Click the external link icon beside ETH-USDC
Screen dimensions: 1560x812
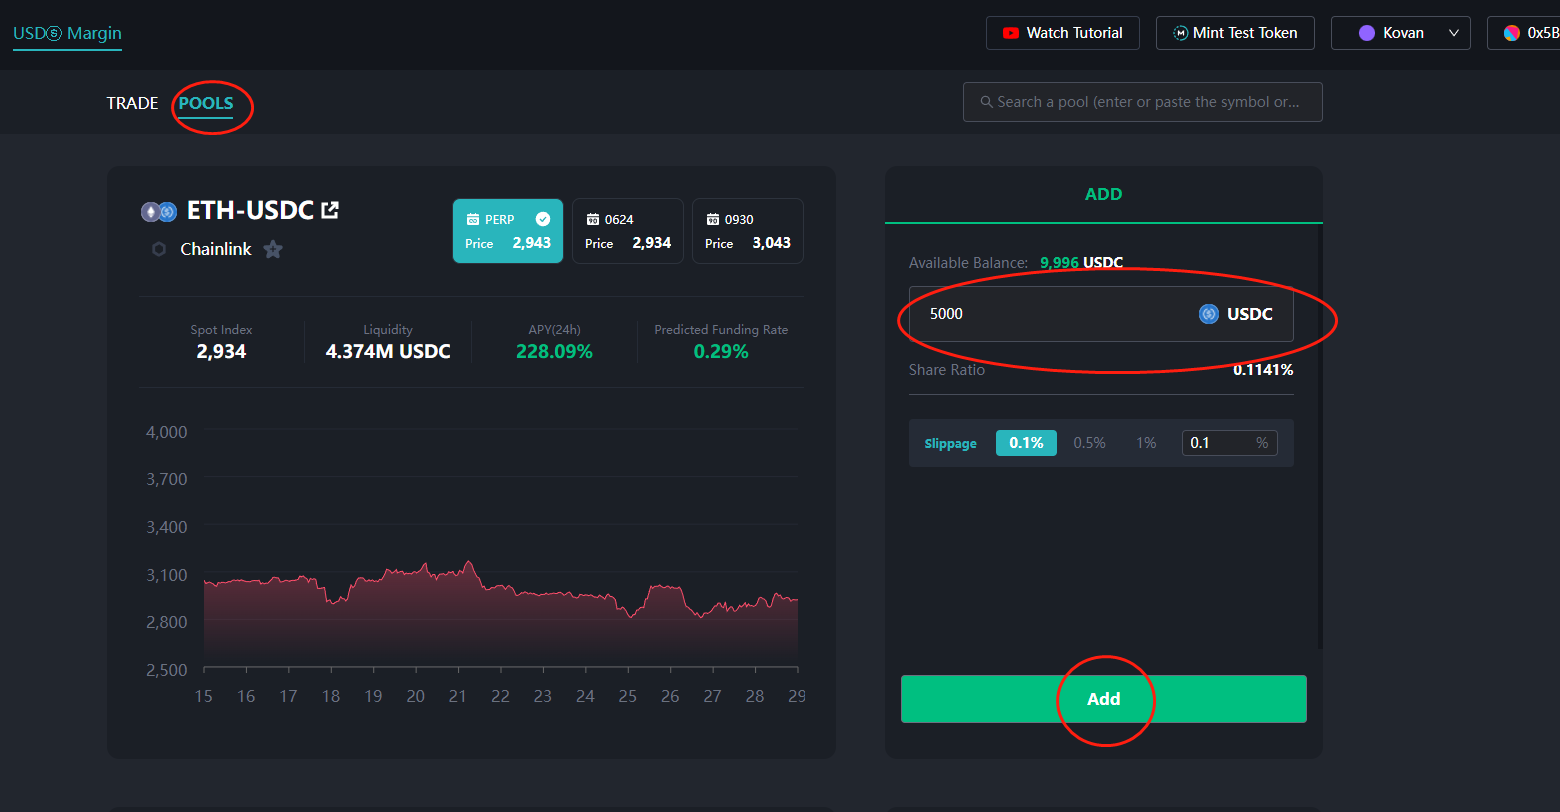[329, 211]
